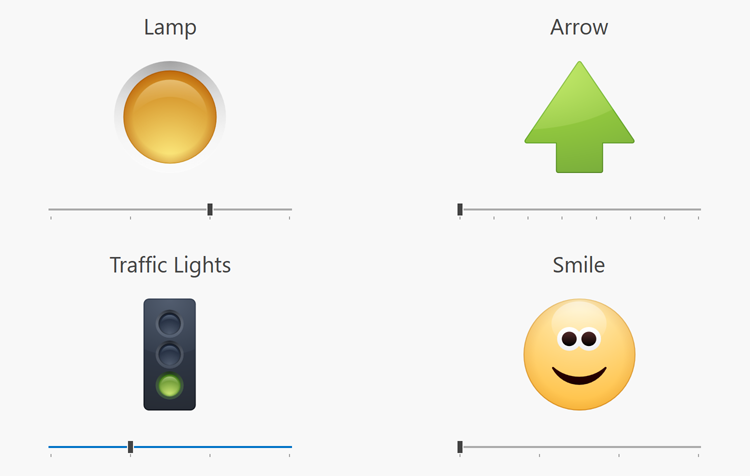Click the "Traffic Lights" title label
The image size is (750, 476).
tap(170, 265)
